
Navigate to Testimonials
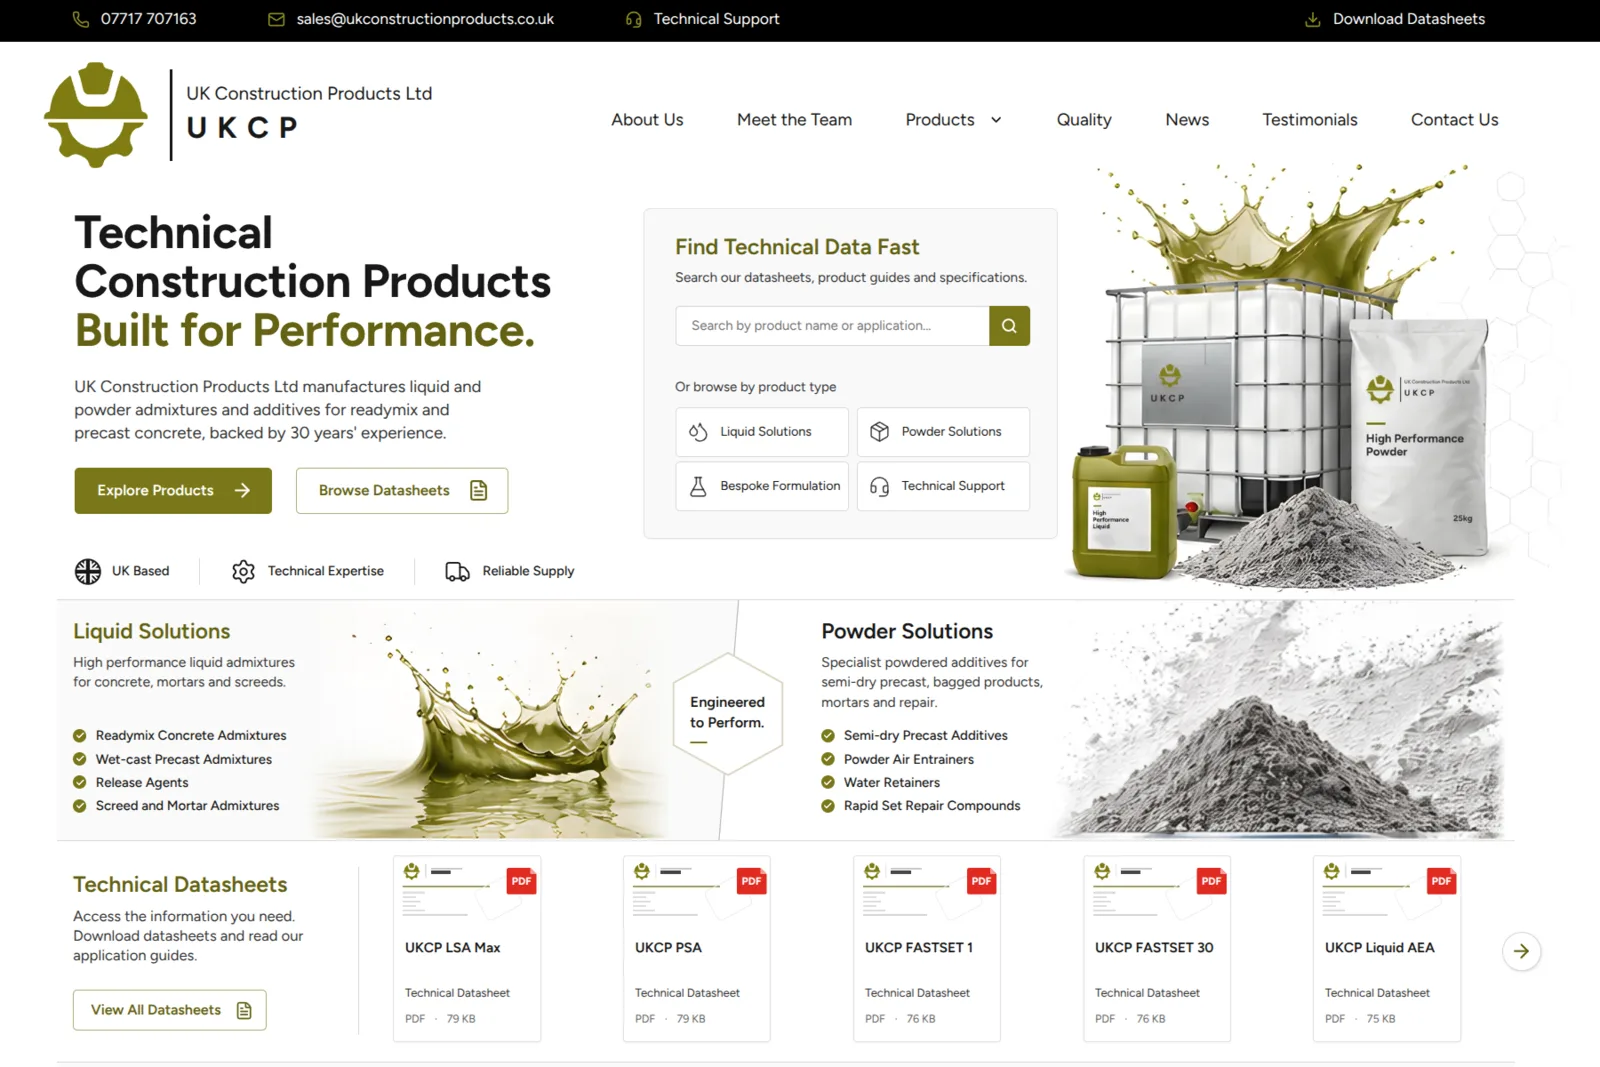[x=1309, y=120]
